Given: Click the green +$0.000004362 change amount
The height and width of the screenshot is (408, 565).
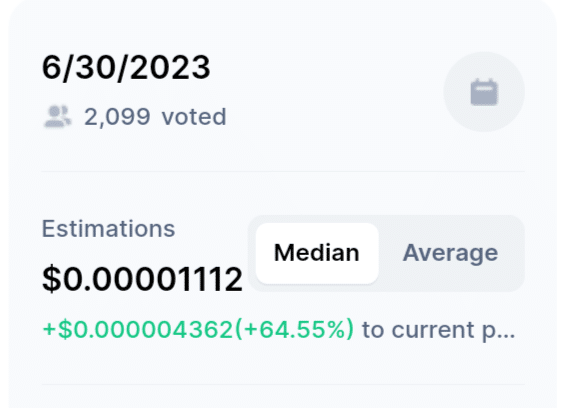Looking at the screenshot, I should (x=138, y=329).
